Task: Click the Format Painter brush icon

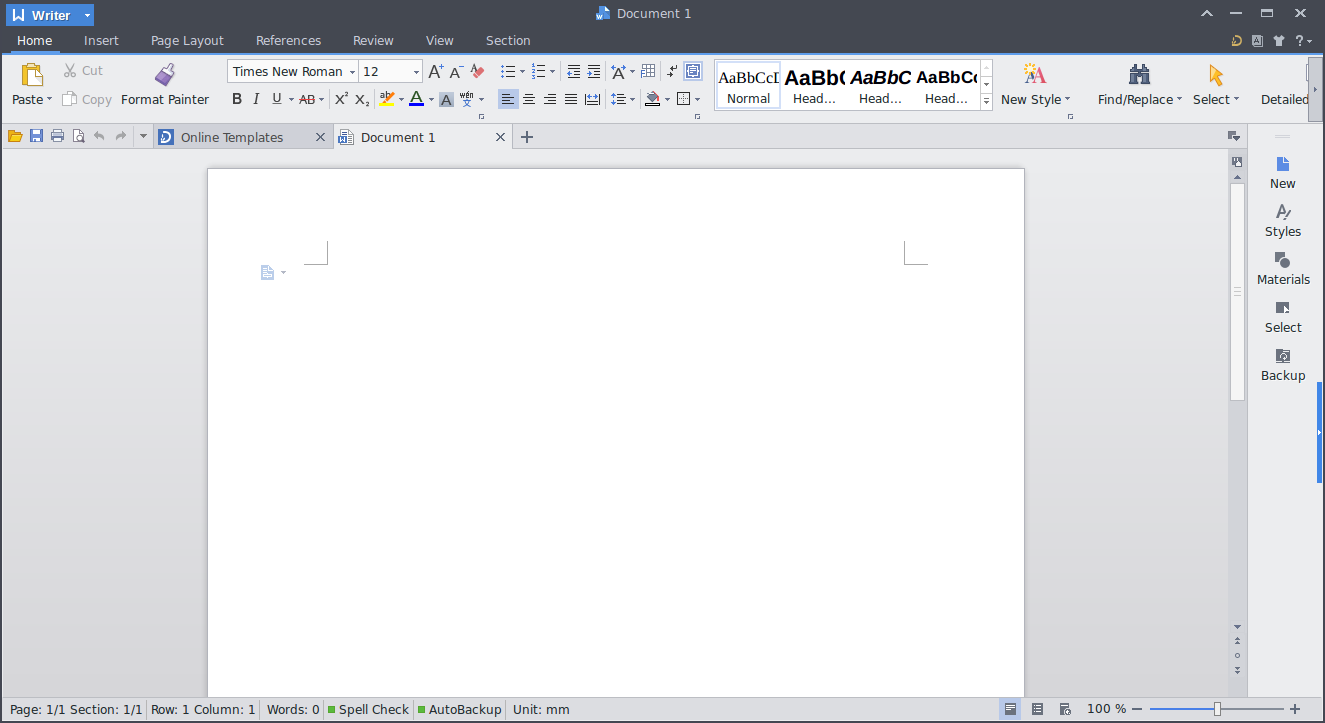Action: [165, 75]
